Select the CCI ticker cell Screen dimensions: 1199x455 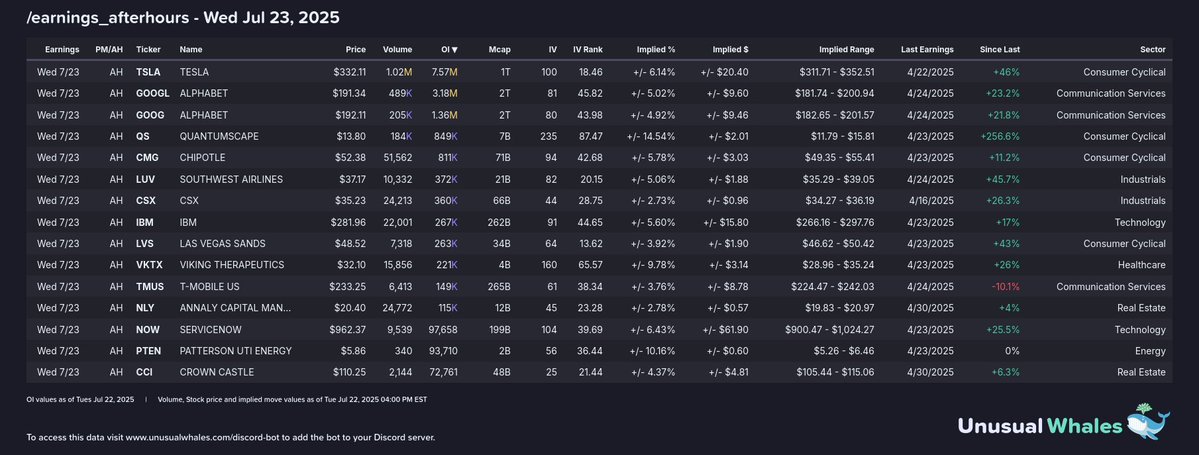point(145,372)
